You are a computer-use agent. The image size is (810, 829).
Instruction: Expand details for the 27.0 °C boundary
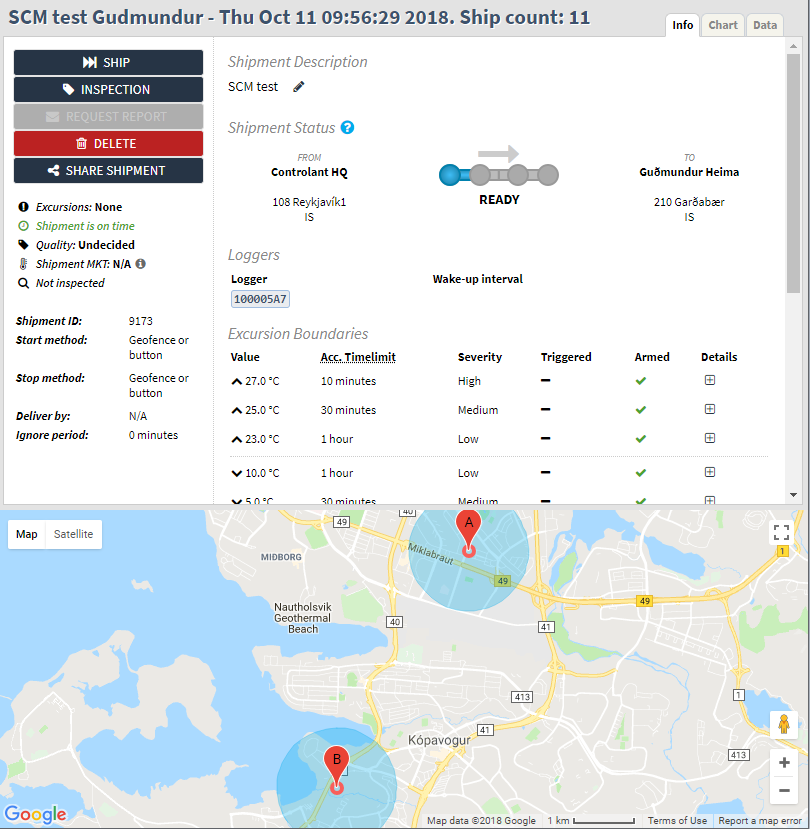(710, 380)
